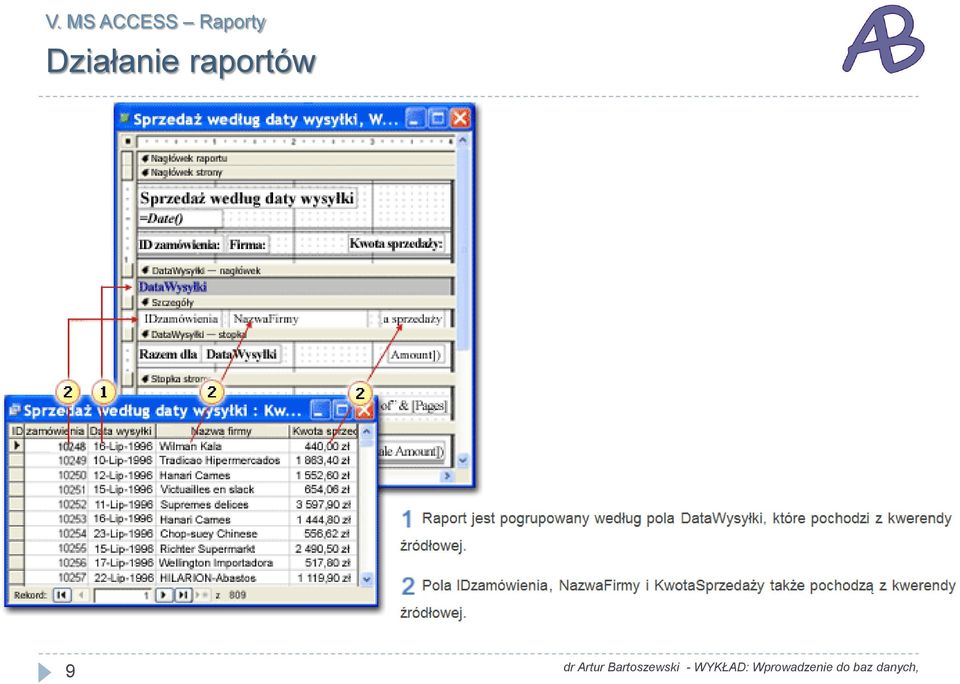The width and height of the screenshot is (960, 684).
Task: Click 'Nazwa firmy' column header in datasheet
Action: (222, 431)
